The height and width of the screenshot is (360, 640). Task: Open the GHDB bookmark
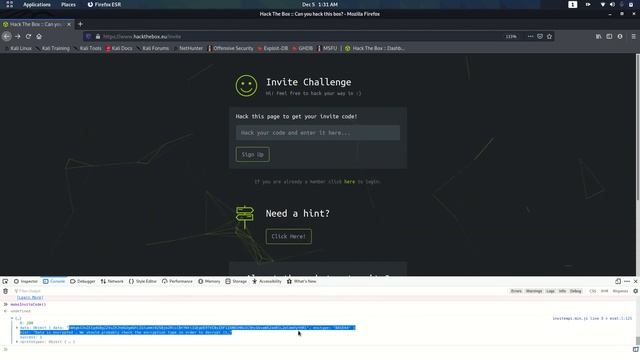click(x=303, y=48)
